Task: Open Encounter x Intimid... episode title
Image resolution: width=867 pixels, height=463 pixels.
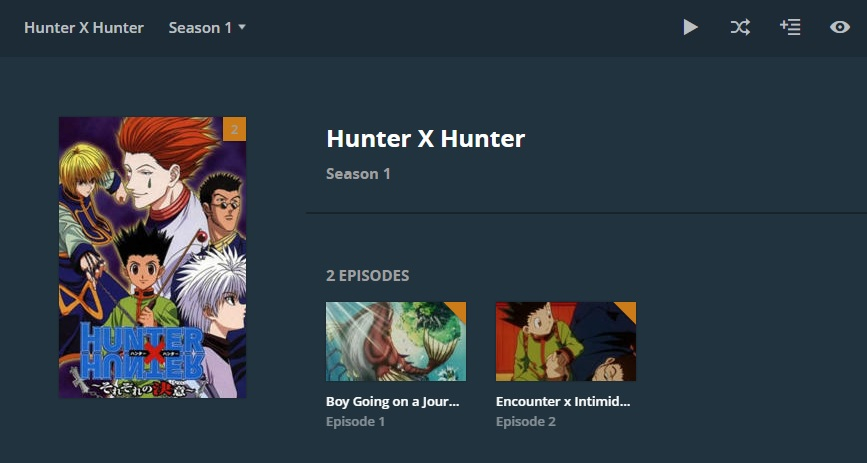Action: click(563, 402)
